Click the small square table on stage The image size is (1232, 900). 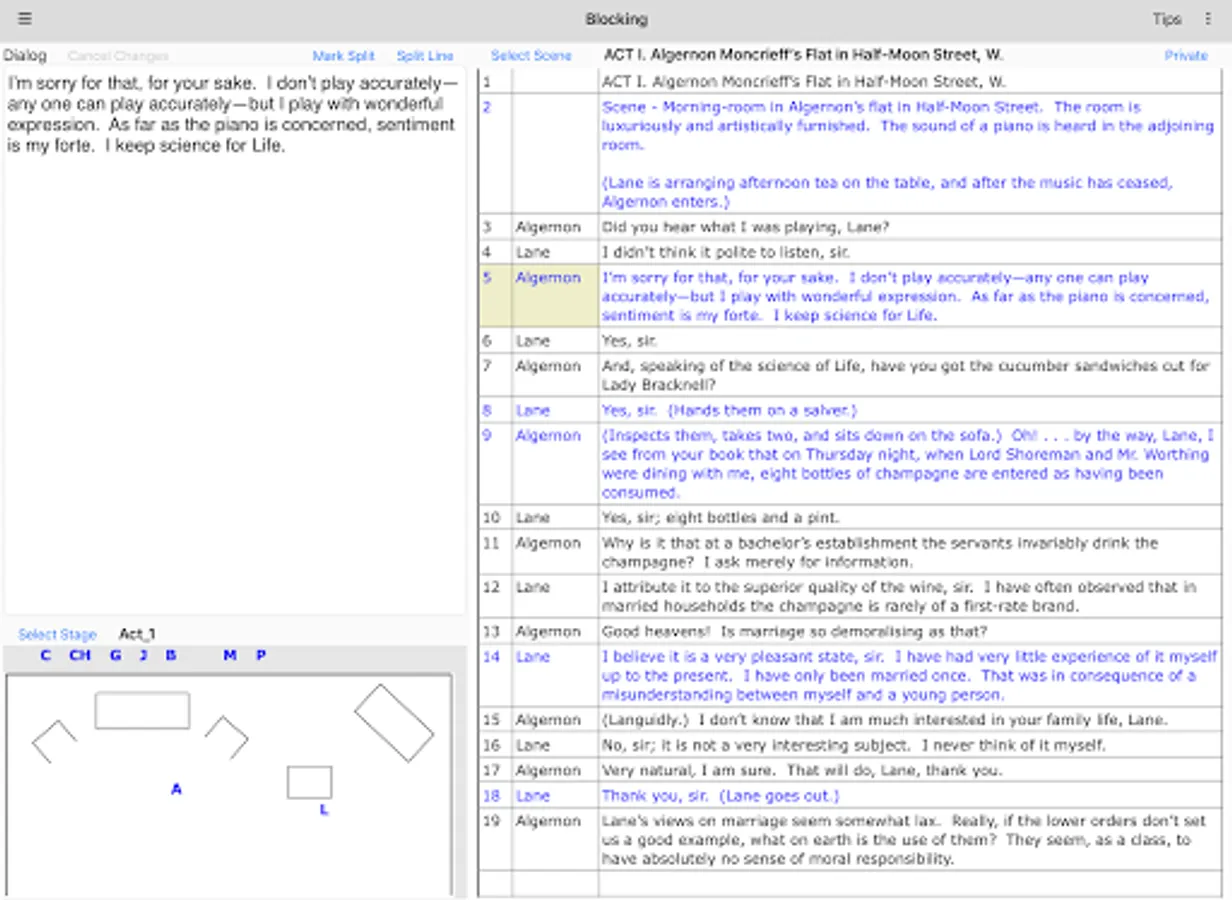(309, 782)
